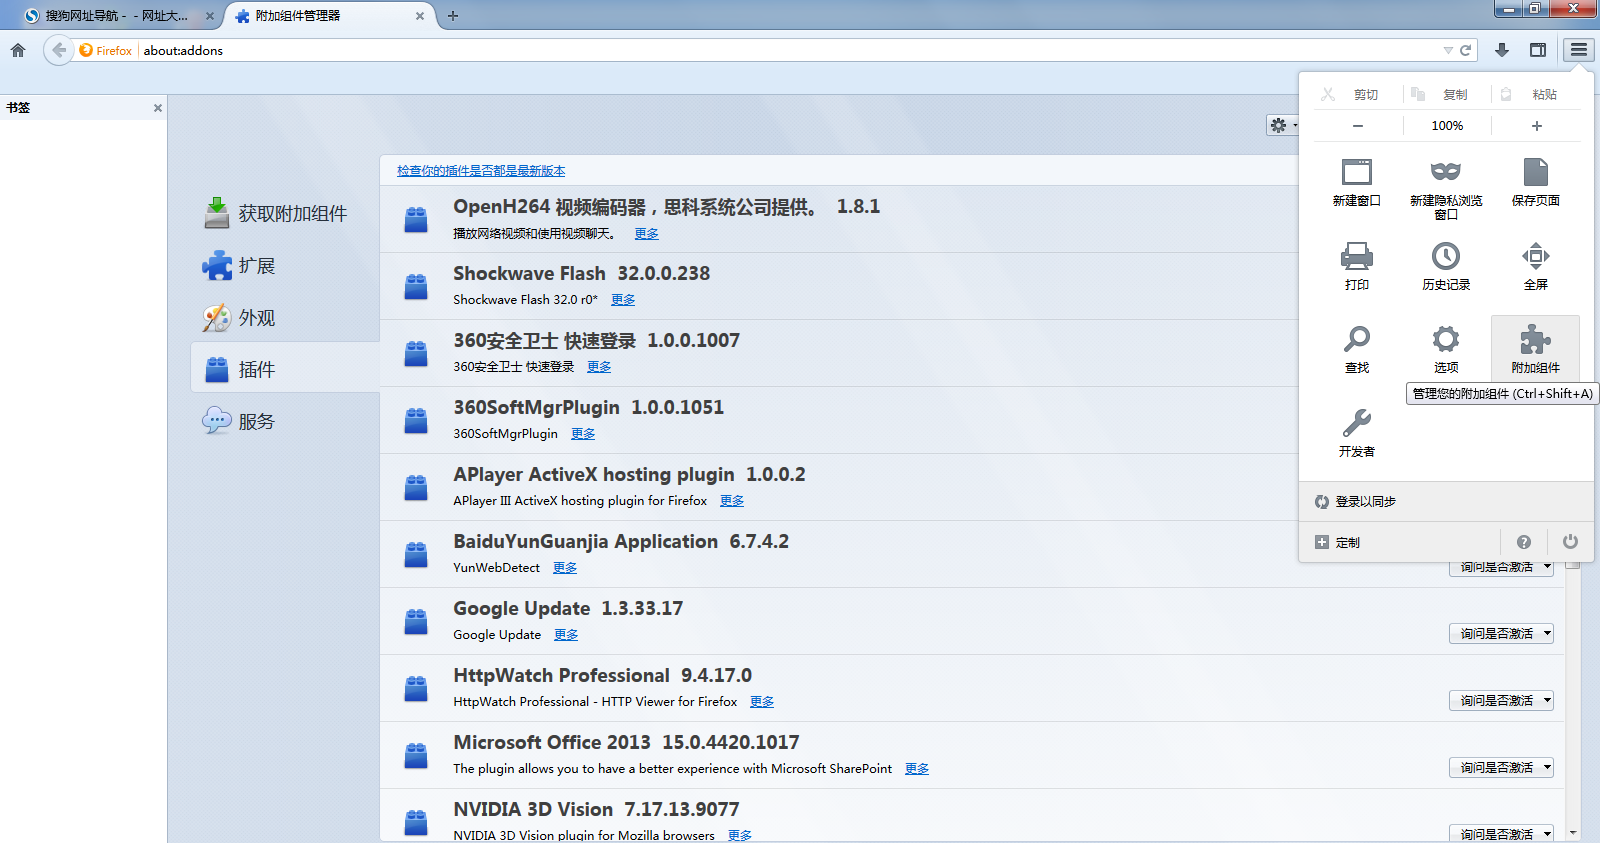
Task: Open the Downloads arrow icon
Action: [1502, 50]
